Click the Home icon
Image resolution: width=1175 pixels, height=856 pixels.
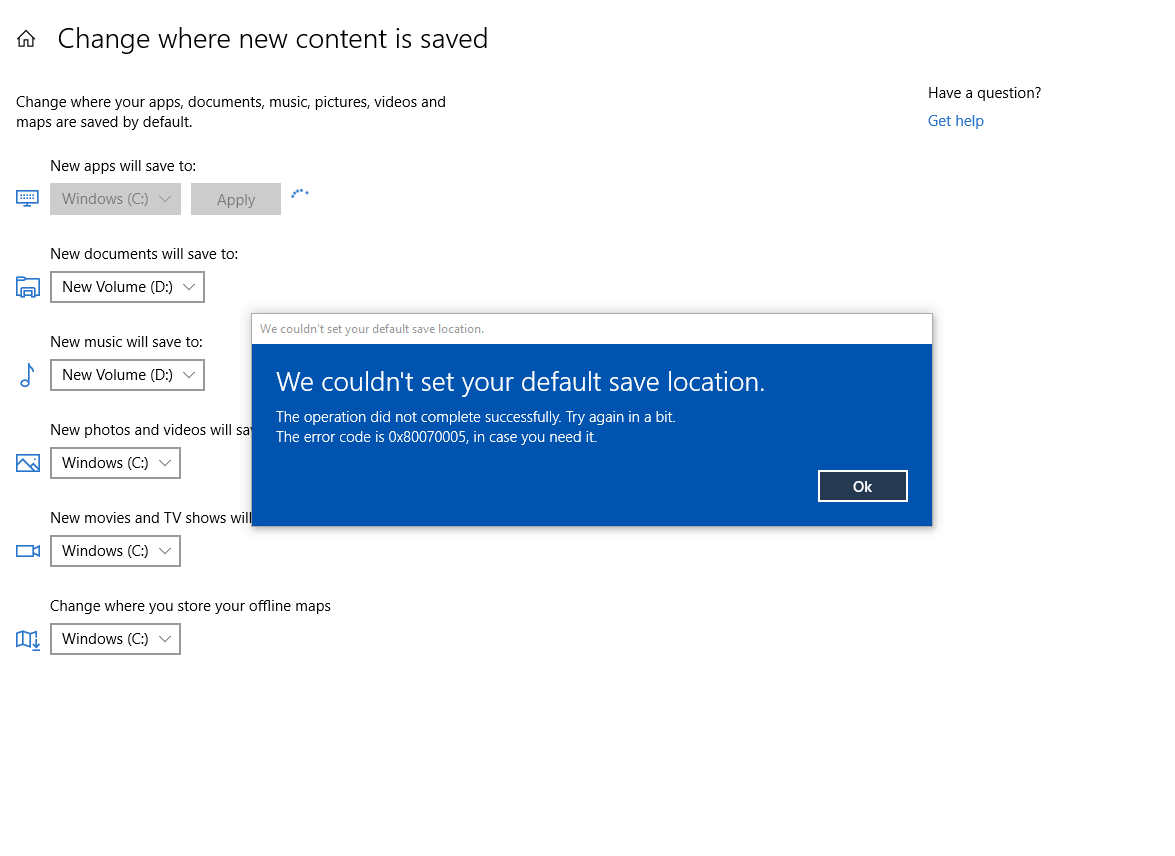pos(24,38)
